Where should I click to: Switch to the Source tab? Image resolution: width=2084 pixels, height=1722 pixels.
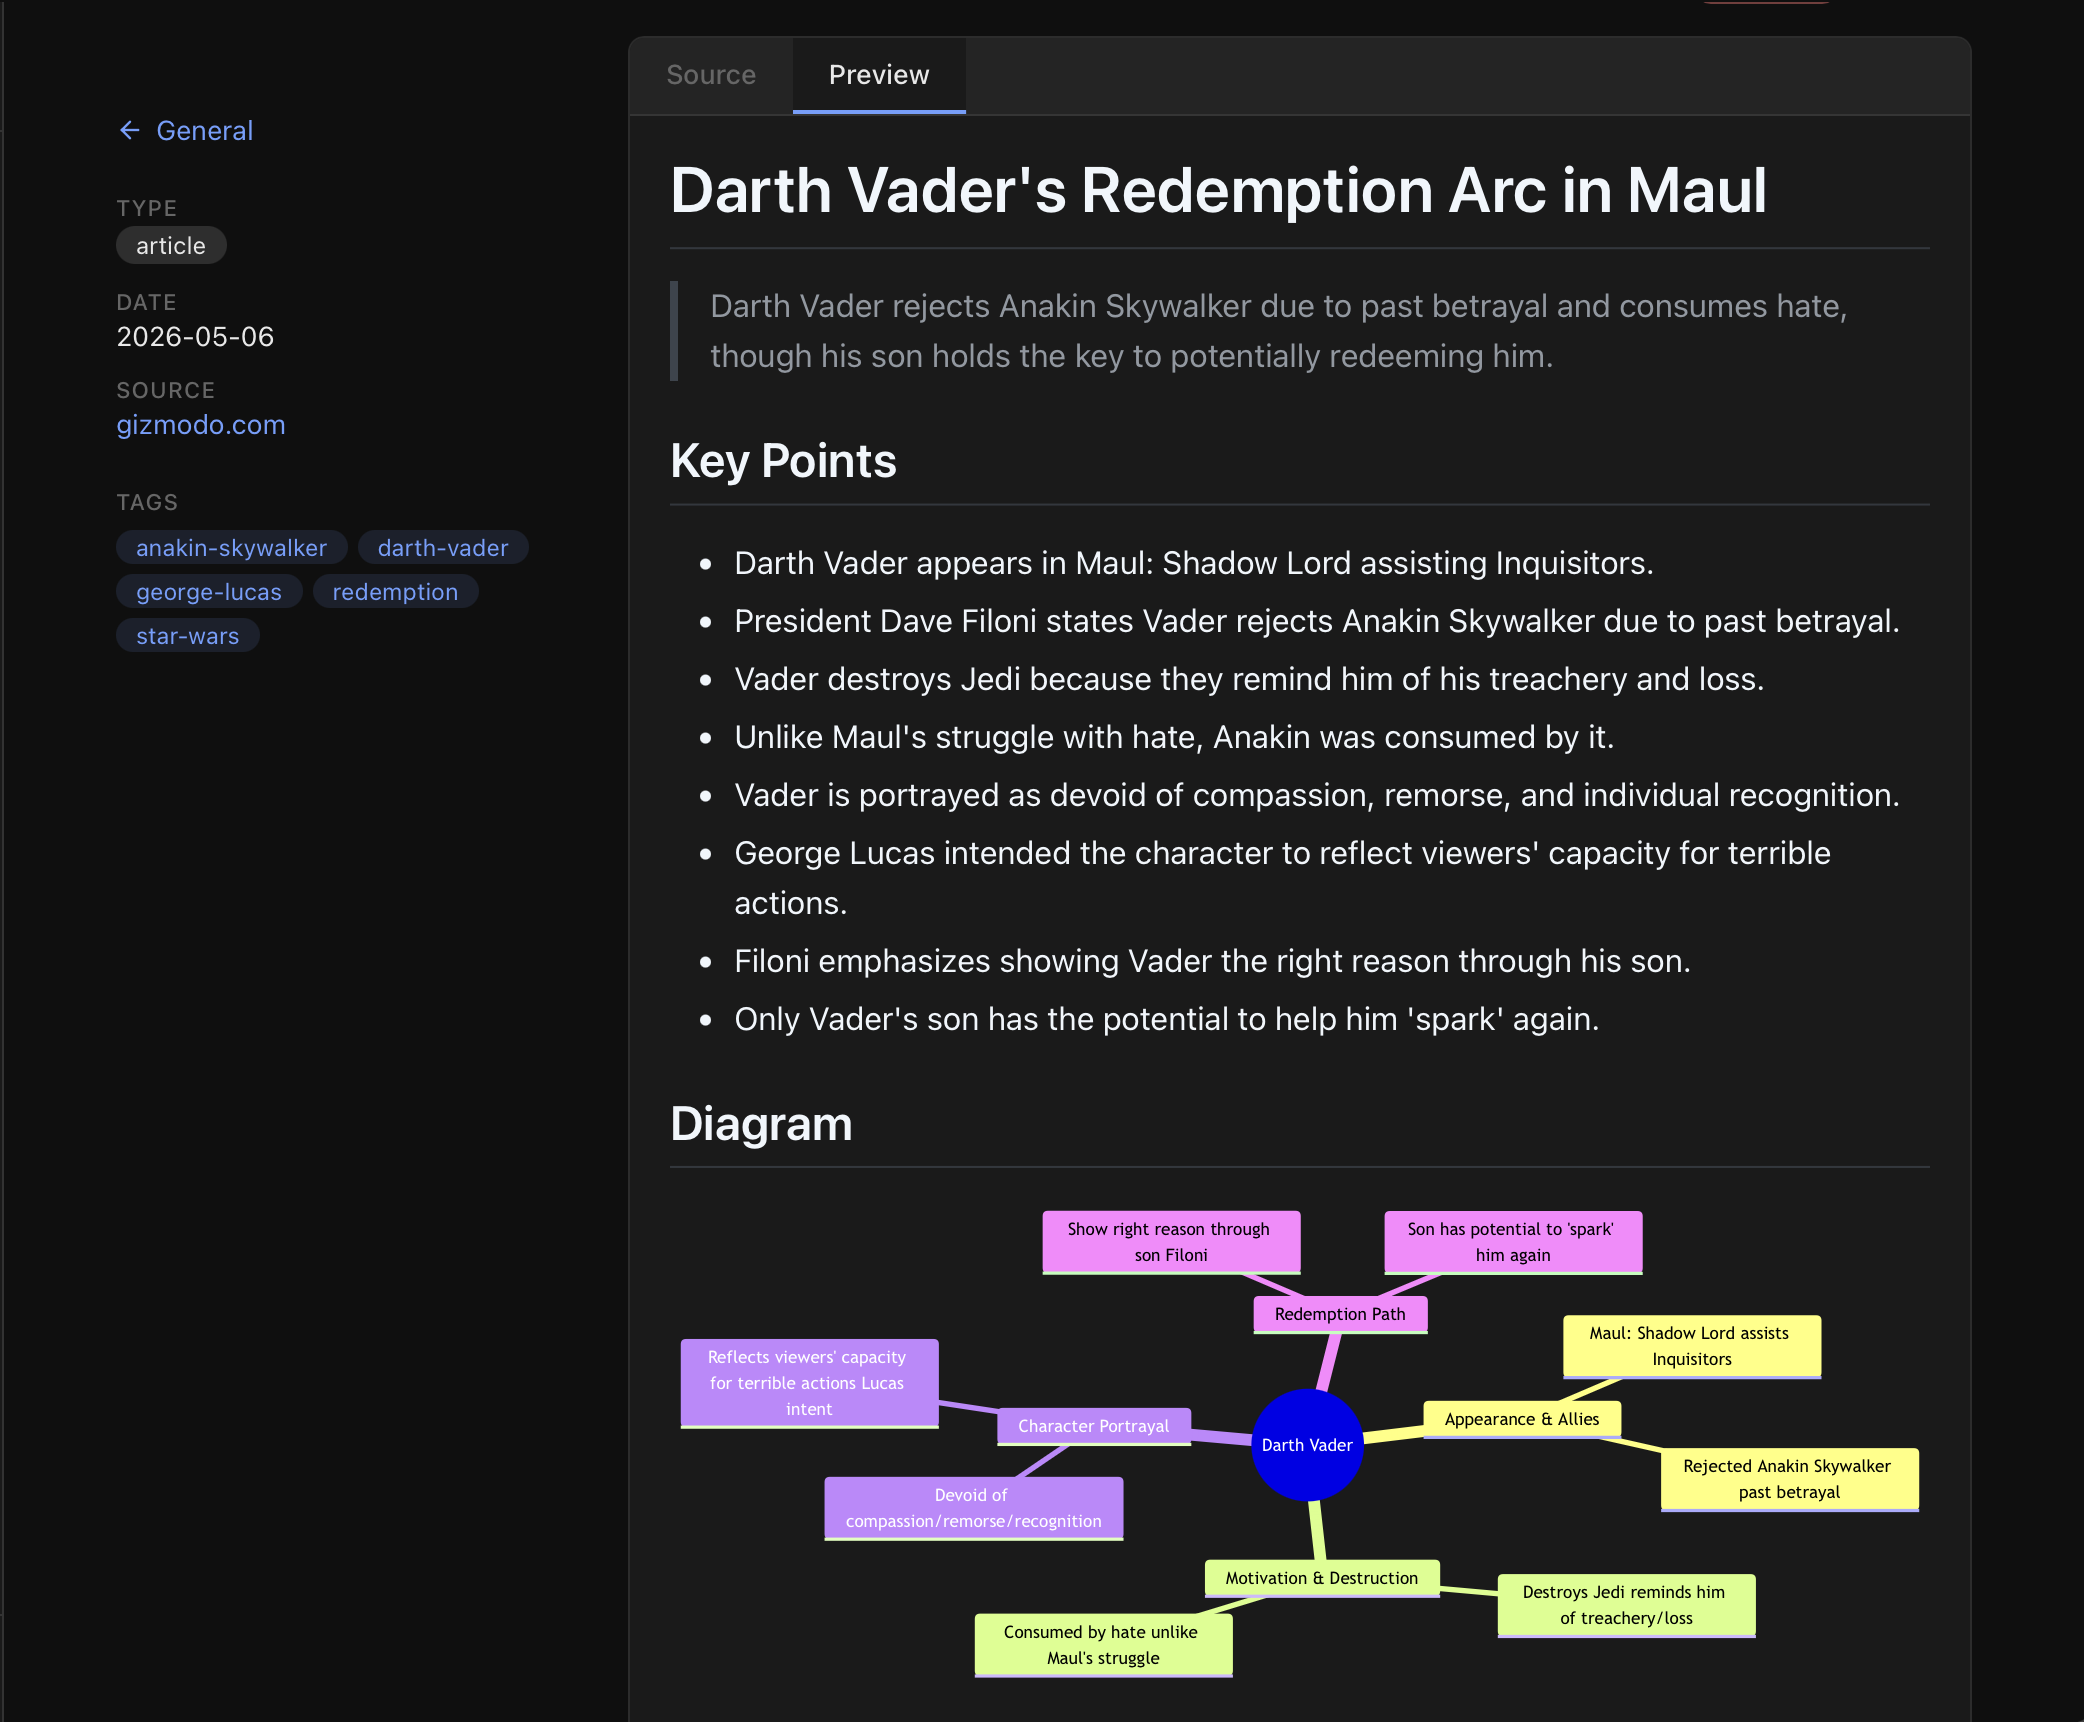pos(711,75)
